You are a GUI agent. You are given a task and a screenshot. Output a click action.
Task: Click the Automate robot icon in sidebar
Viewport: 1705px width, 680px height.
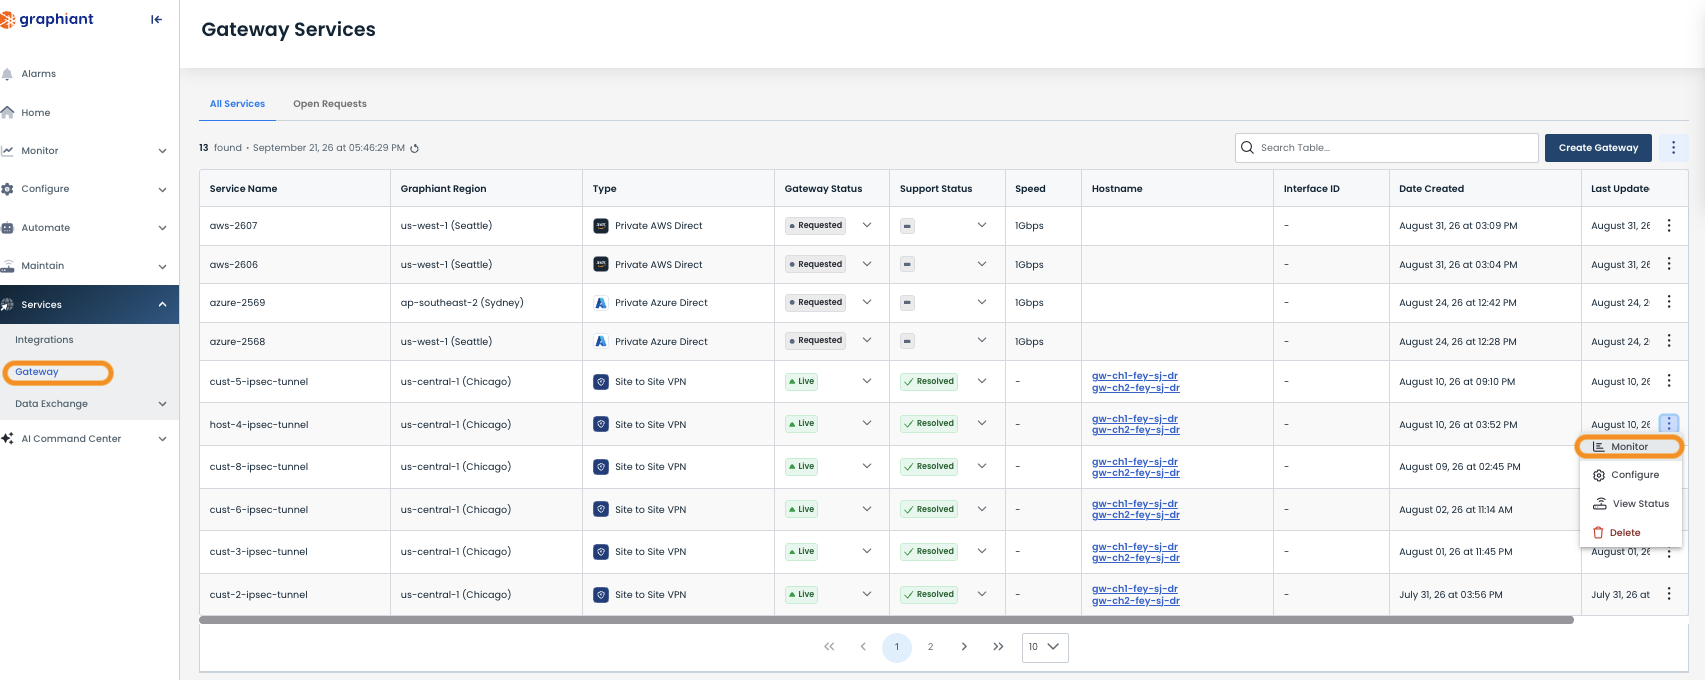[x=7, y=228]
